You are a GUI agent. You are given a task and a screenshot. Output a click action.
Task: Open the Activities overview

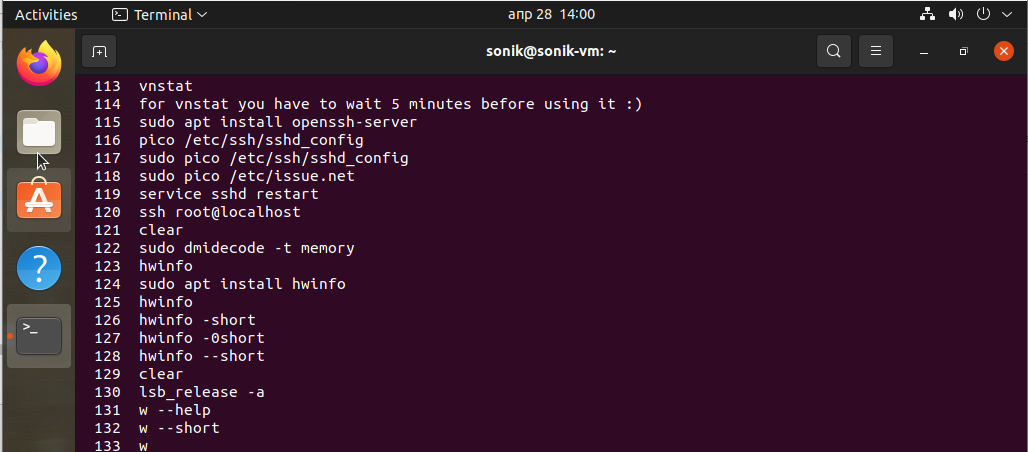pos(46,15)
